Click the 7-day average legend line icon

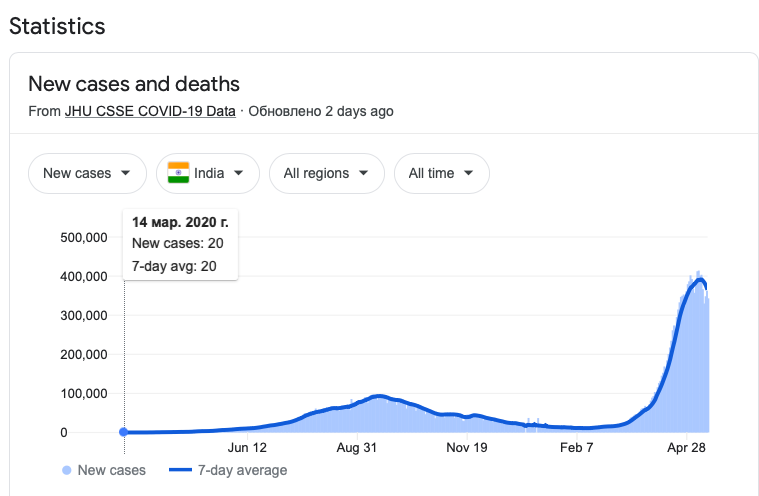coord(181,470)
